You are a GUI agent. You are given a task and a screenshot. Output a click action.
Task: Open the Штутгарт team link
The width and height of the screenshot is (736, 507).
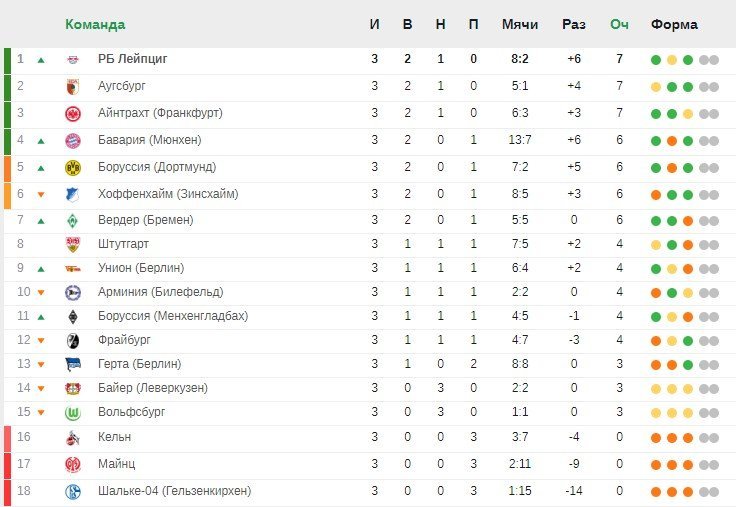pyautogui.click(x=123, y=244)
